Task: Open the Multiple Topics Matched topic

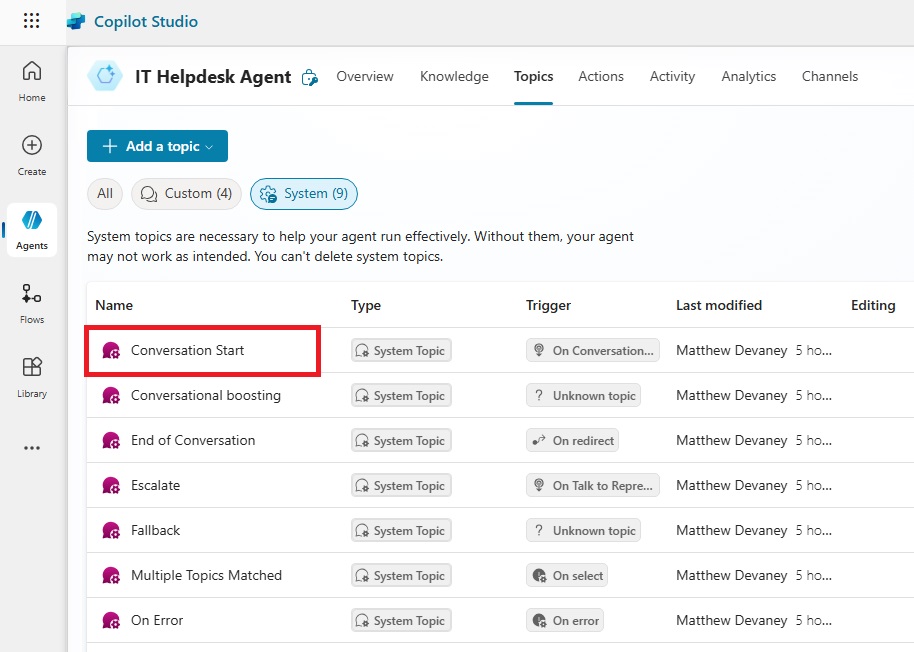Action: (206, 575)
